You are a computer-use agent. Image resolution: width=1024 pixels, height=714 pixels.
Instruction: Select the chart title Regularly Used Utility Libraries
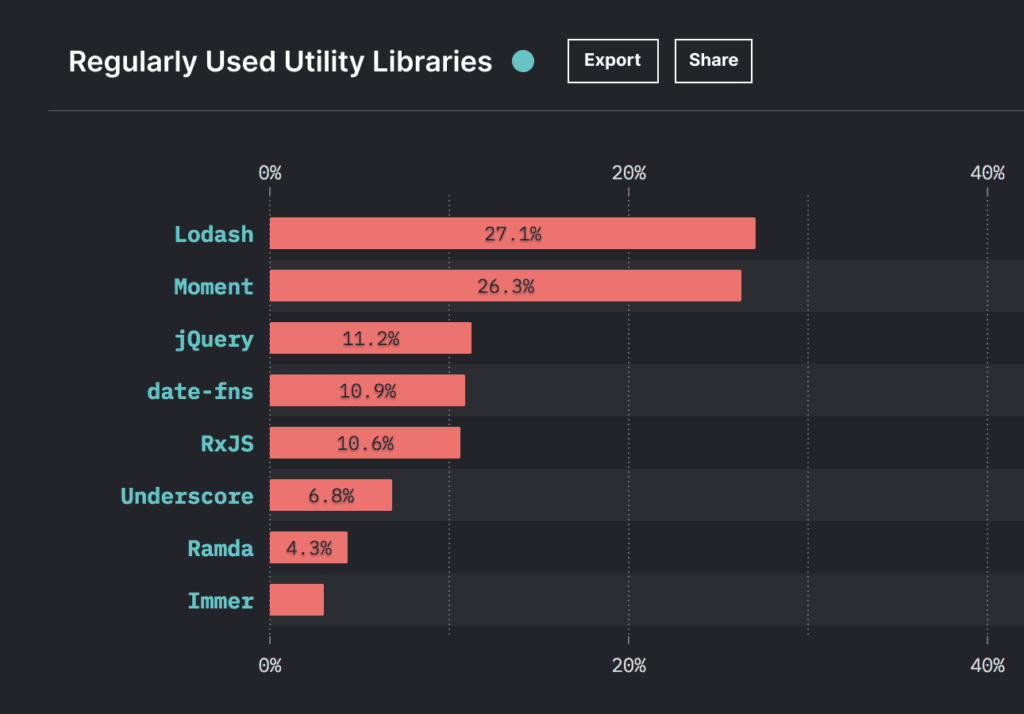280,61
